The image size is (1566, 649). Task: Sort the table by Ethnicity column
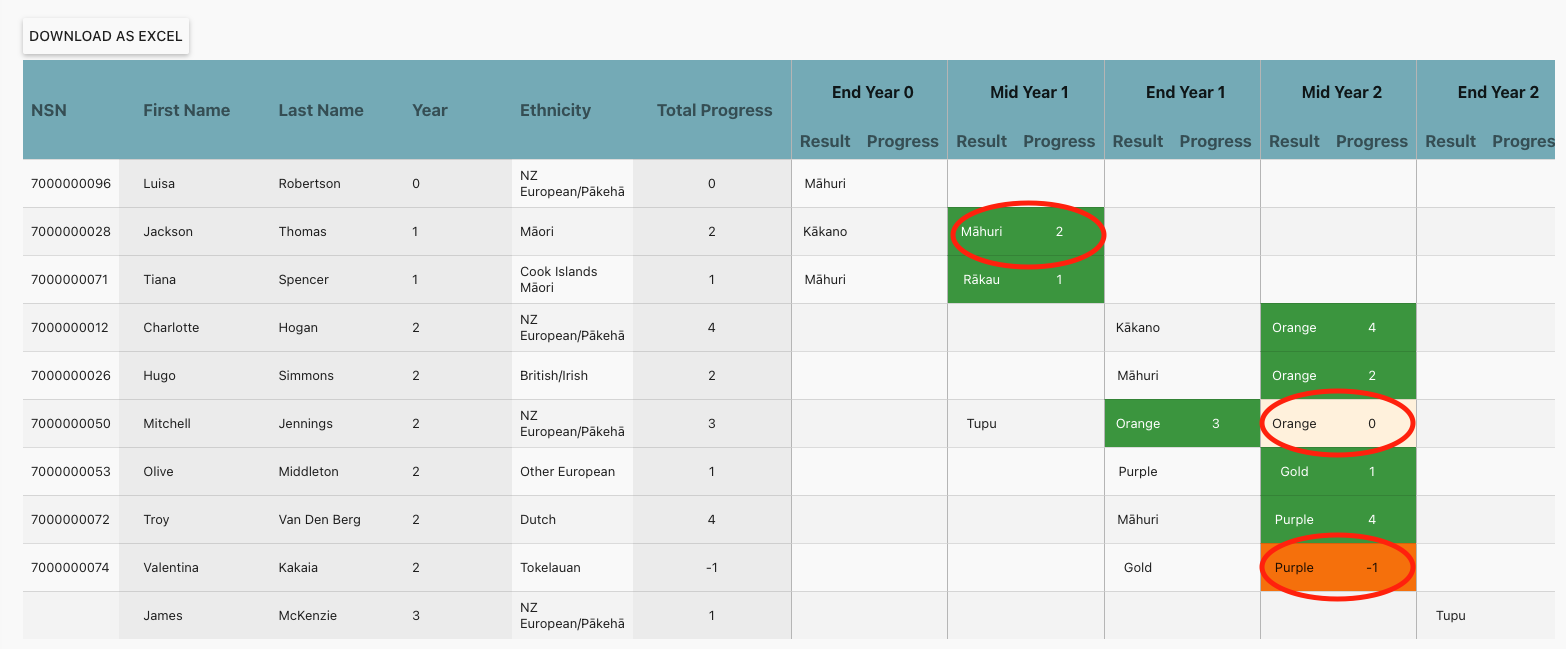[x=555, y=110]
